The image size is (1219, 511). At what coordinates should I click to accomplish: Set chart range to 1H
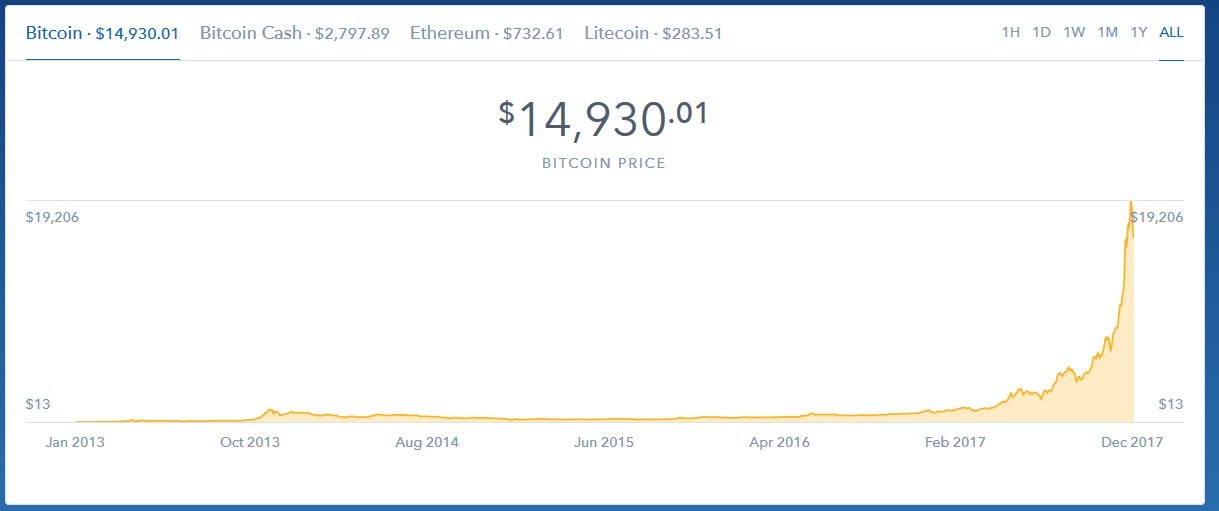coord(1010,32)
